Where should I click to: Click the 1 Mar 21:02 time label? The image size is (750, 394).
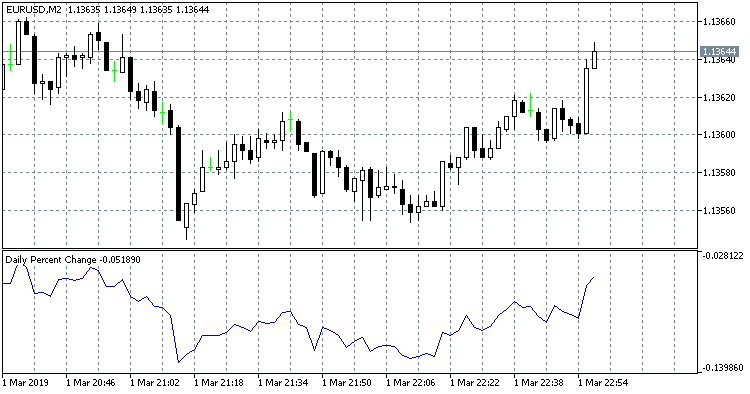pyautogui.click(x=154, y=383)
